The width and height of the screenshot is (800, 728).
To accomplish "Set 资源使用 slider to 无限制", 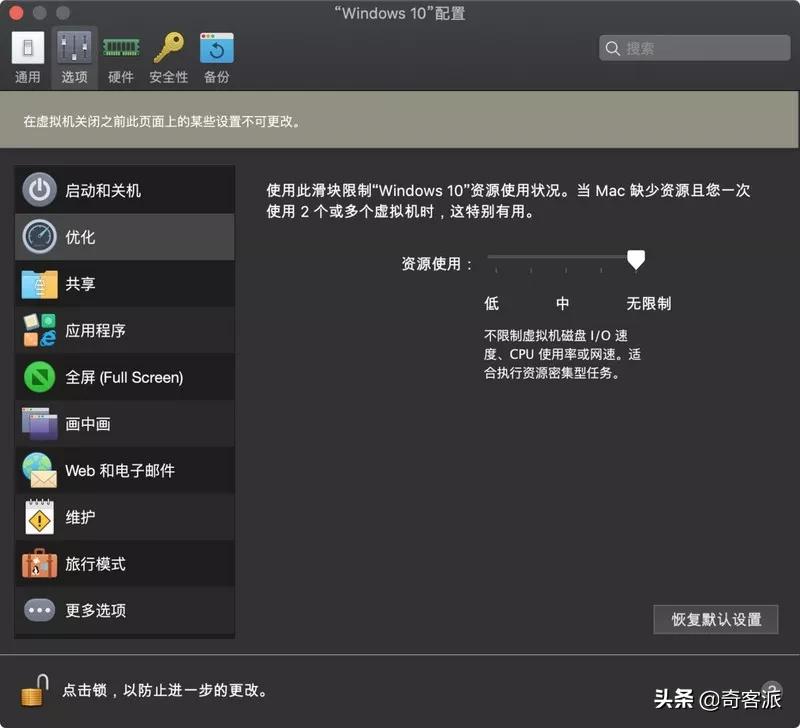I will [634, 258].
